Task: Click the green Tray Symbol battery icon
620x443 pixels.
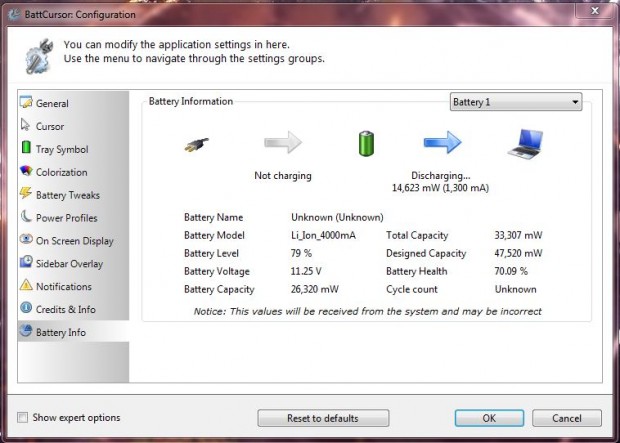Action: click(x=26, y=147)
